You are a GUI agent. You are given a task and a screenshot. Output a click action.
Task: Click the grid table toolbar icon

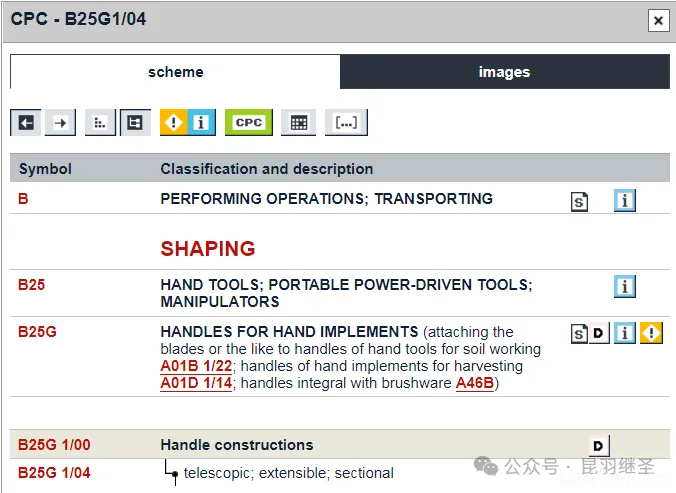tap(297, 122)
